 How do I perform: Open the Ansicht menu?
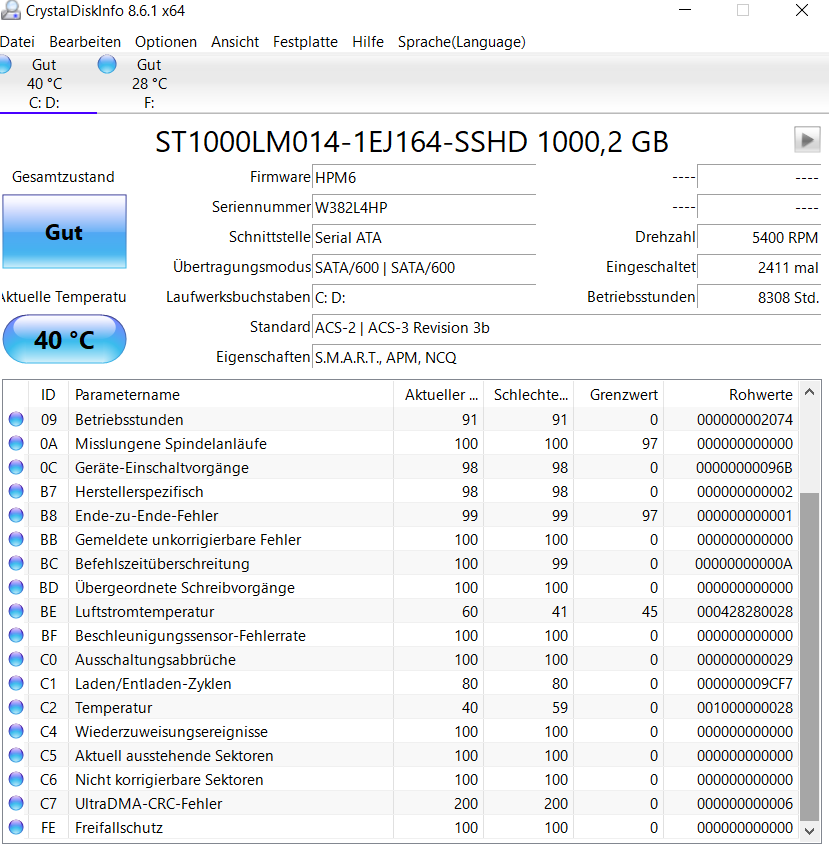click(x=235, y=42)
